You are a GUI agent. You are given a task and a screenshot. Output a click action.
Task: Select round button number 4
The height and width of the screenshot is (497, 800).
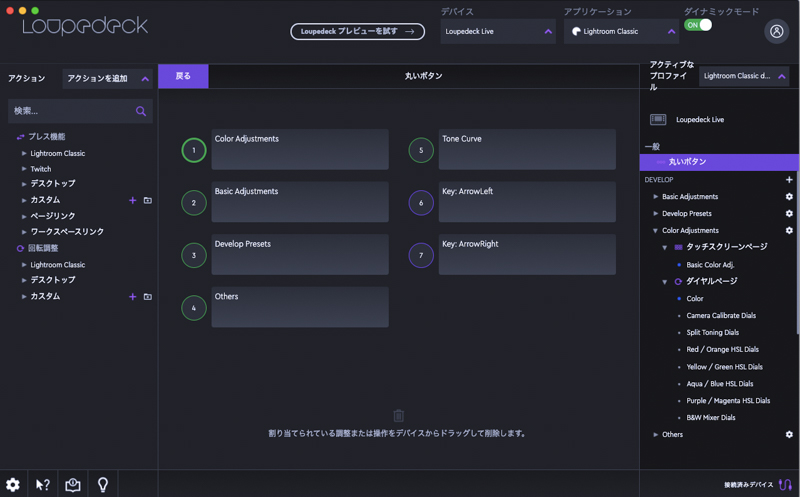point(194,308)
